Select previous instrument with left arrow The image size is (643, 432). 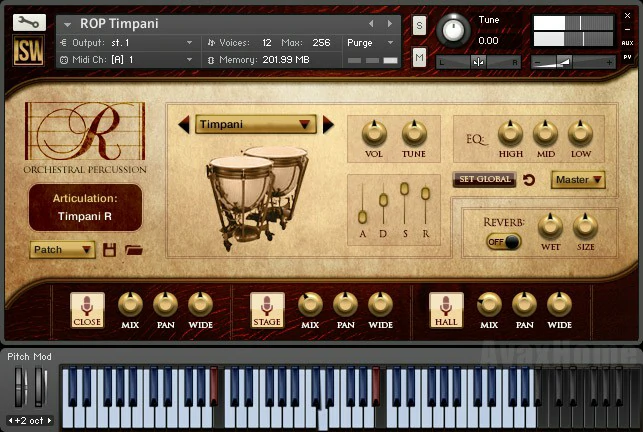coord(183,125)
